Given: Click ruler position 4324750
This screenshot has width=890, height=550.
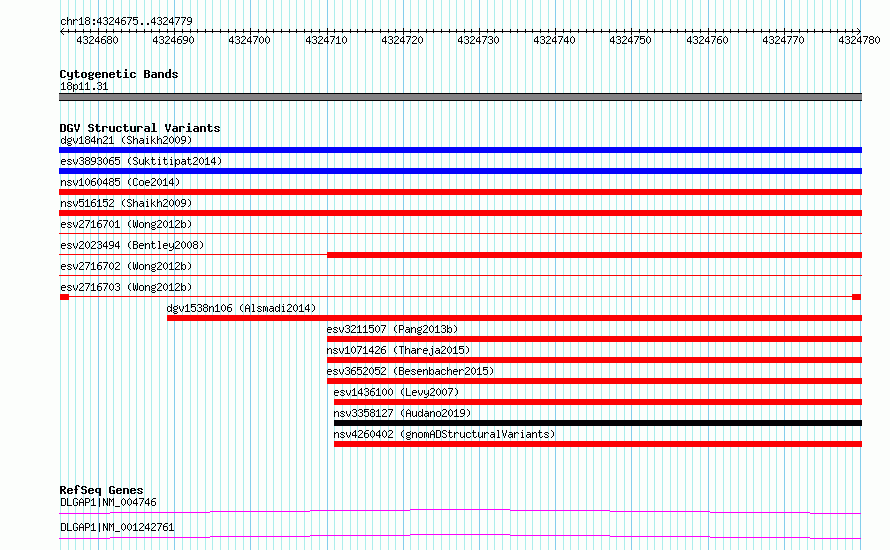Looking at the screenshot, I should pyautogui.click(x=631, y=40).
